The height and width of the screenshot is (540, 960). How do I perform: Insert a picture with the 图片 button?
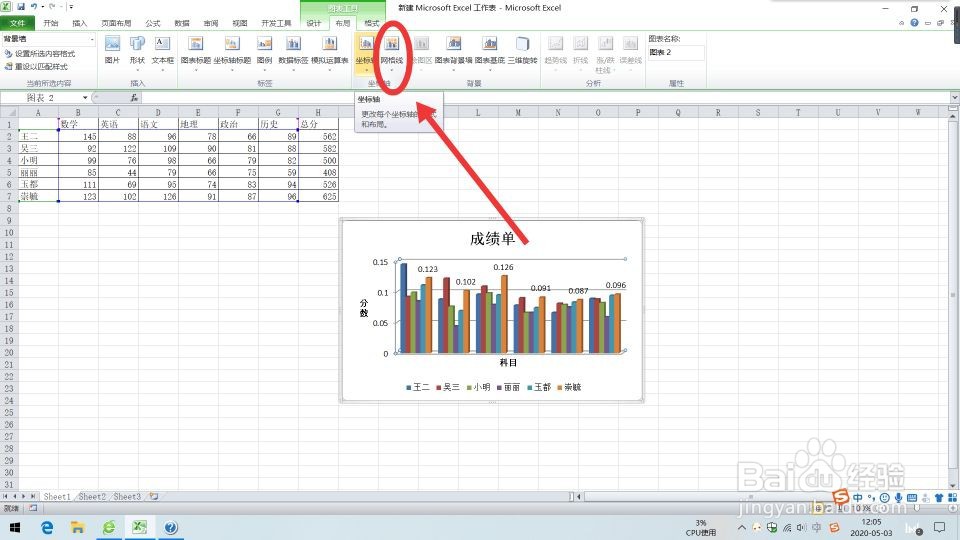tap(112, 50)
